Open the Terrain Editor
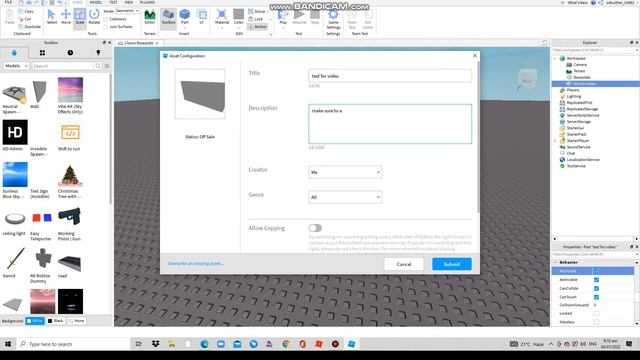This screenshot has height=360, width=640. [150, 17]
